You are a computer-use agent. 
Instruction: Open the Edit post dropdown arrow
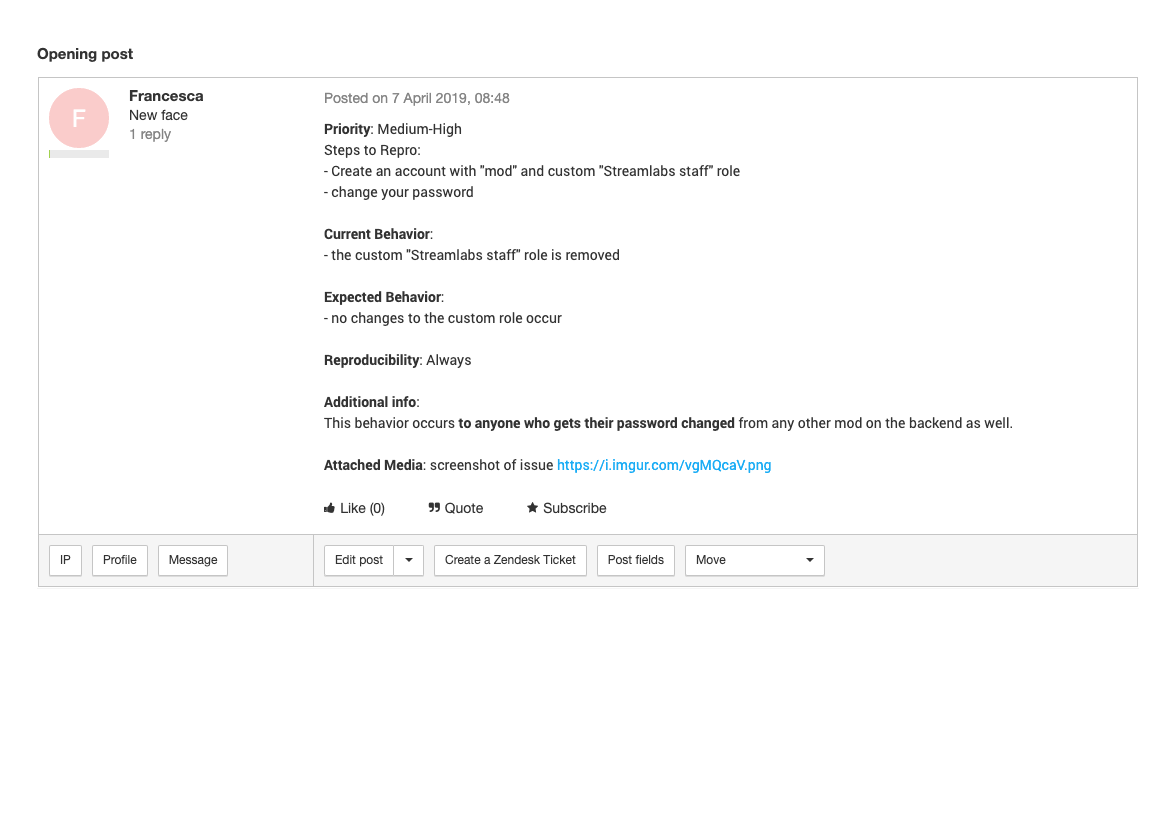click(409, 560)
